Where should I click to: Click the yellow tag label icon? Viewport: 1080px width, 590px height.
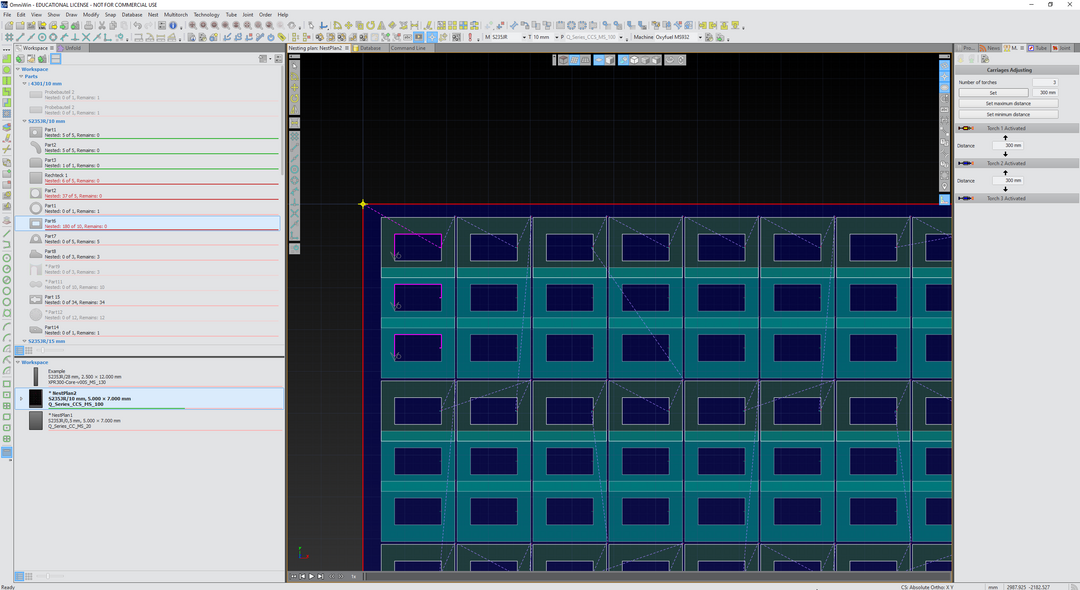[282, 36]
